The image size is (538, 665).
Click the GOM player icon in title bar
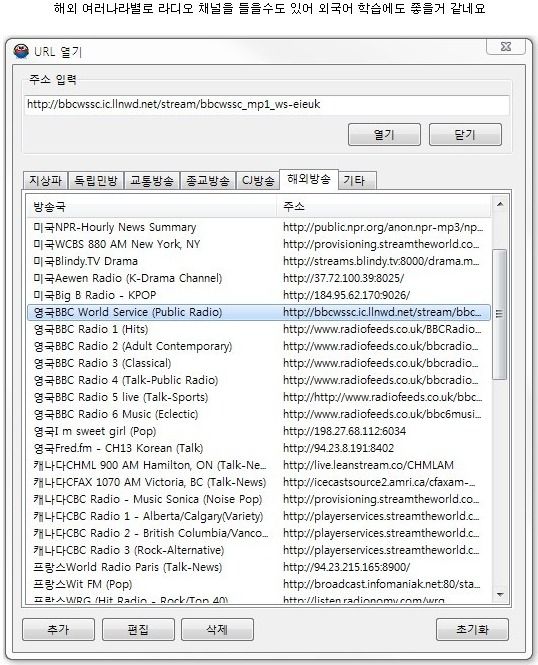(x=21, y=51)
